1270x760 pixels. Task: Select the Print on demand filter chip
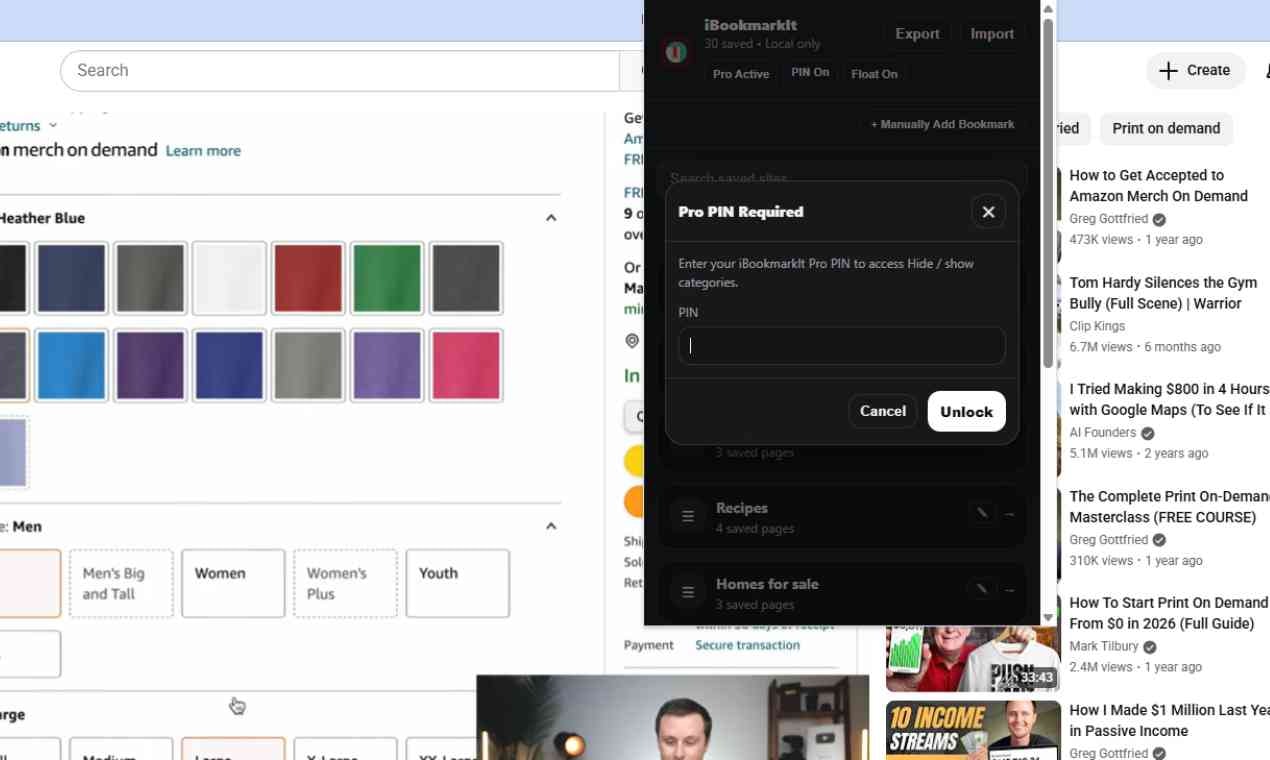[1166, 128]
